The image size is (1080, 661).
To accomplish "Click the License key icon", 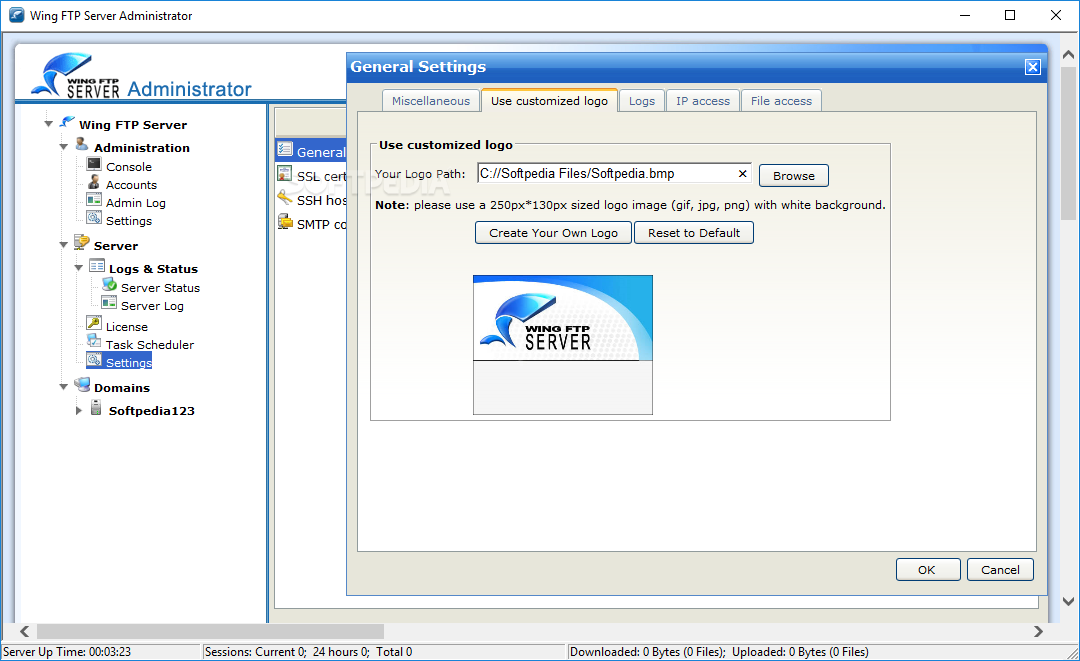I will click(94, 323).
